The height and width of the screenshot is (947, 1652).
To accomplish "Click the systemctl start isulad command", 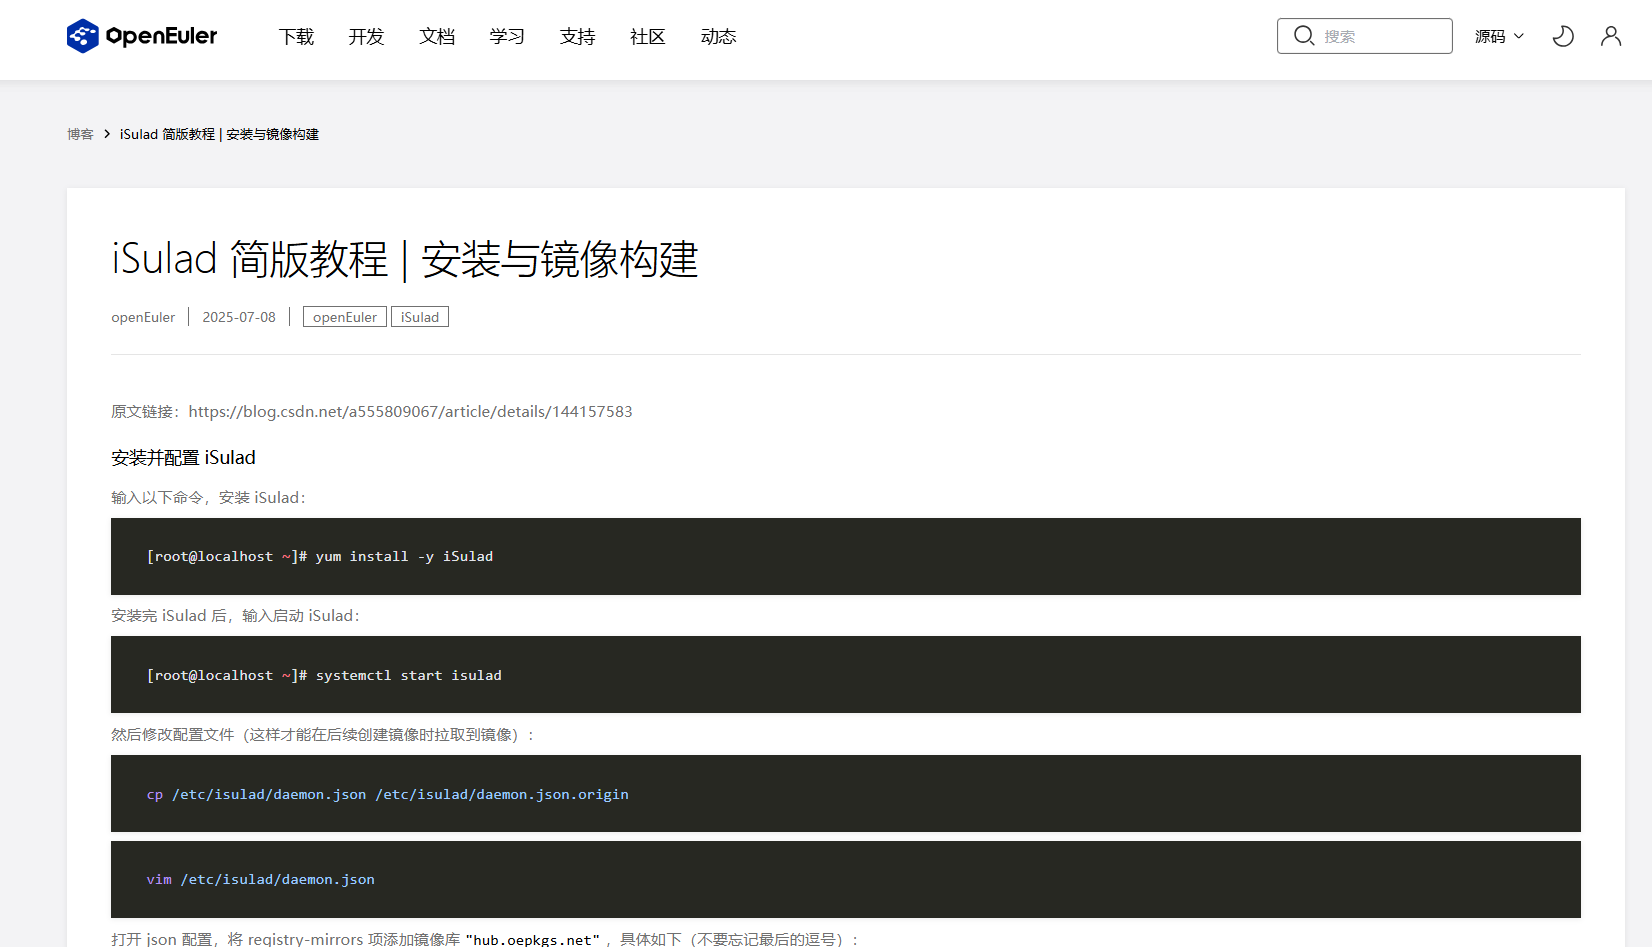I will [x=409, y=675].
